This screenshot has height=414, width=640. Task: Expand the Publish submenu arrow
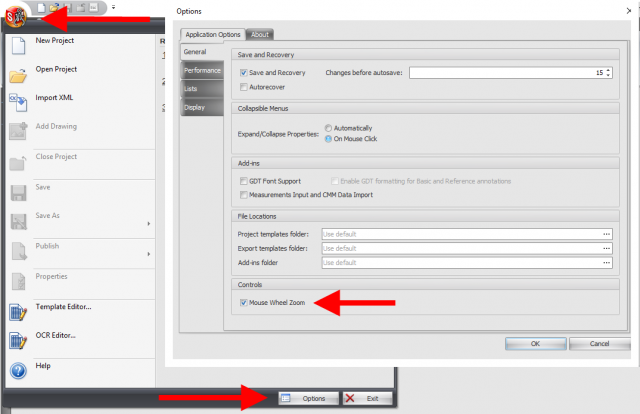coord(149,254)
